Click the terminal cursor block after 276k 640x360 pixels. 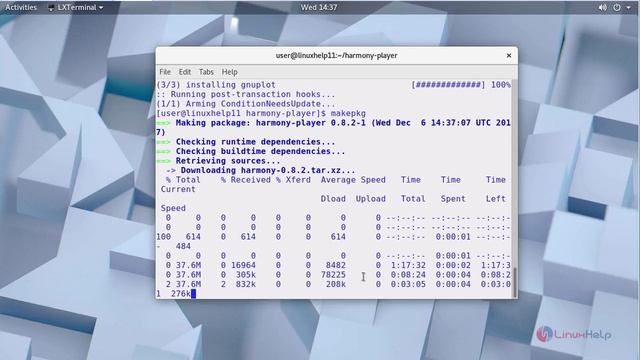193,293
